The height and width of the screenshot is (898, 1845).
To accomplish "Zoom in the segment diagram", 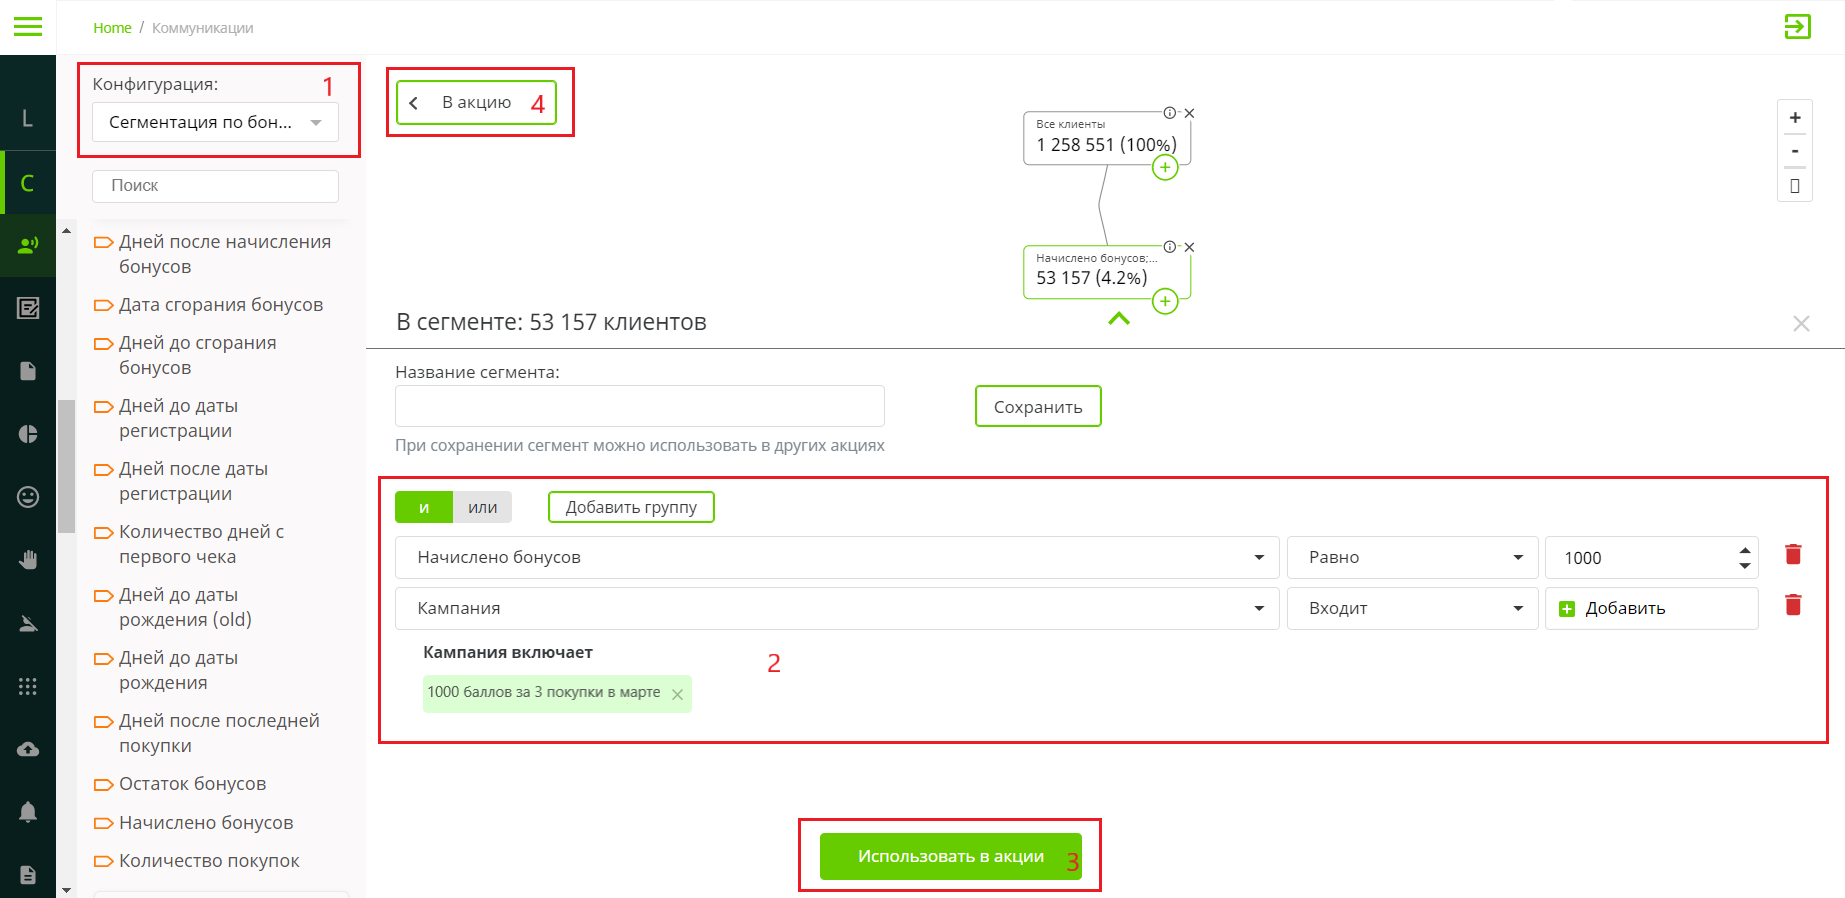I will 1795,118.
